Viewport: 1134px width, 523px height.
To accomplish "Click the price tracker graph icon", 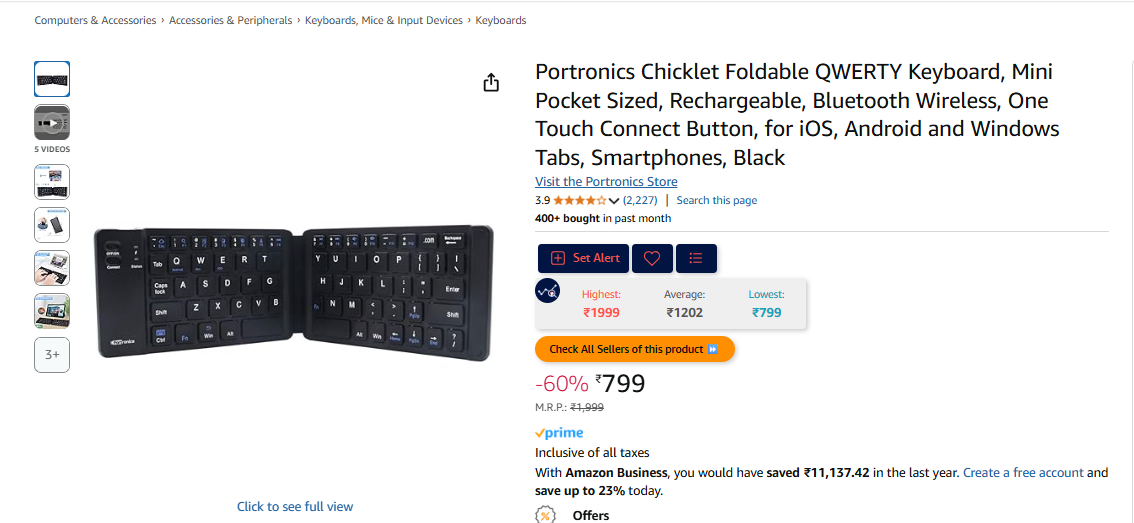I will 547,291.
